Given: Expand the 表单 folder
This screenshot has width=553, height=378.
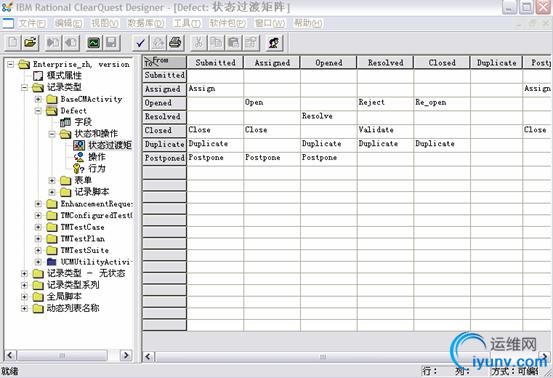Looking at the screenshot, I should 52,181.
